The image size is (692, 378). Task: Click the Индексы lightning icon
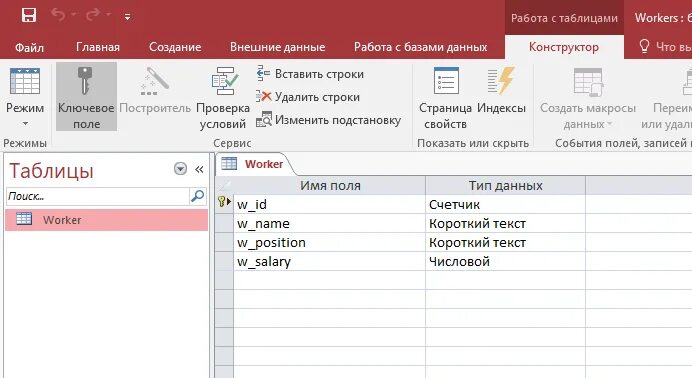point(501,81)
